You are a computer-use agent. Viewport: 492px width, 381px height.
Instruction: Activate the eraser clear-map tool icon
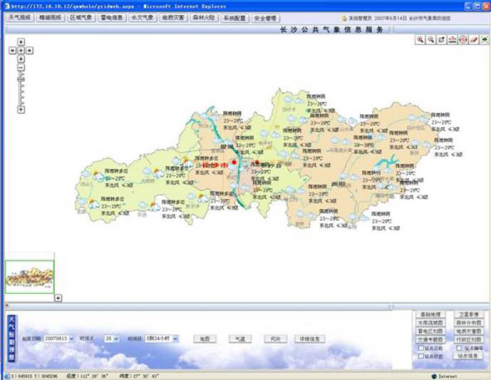point(474,40)
